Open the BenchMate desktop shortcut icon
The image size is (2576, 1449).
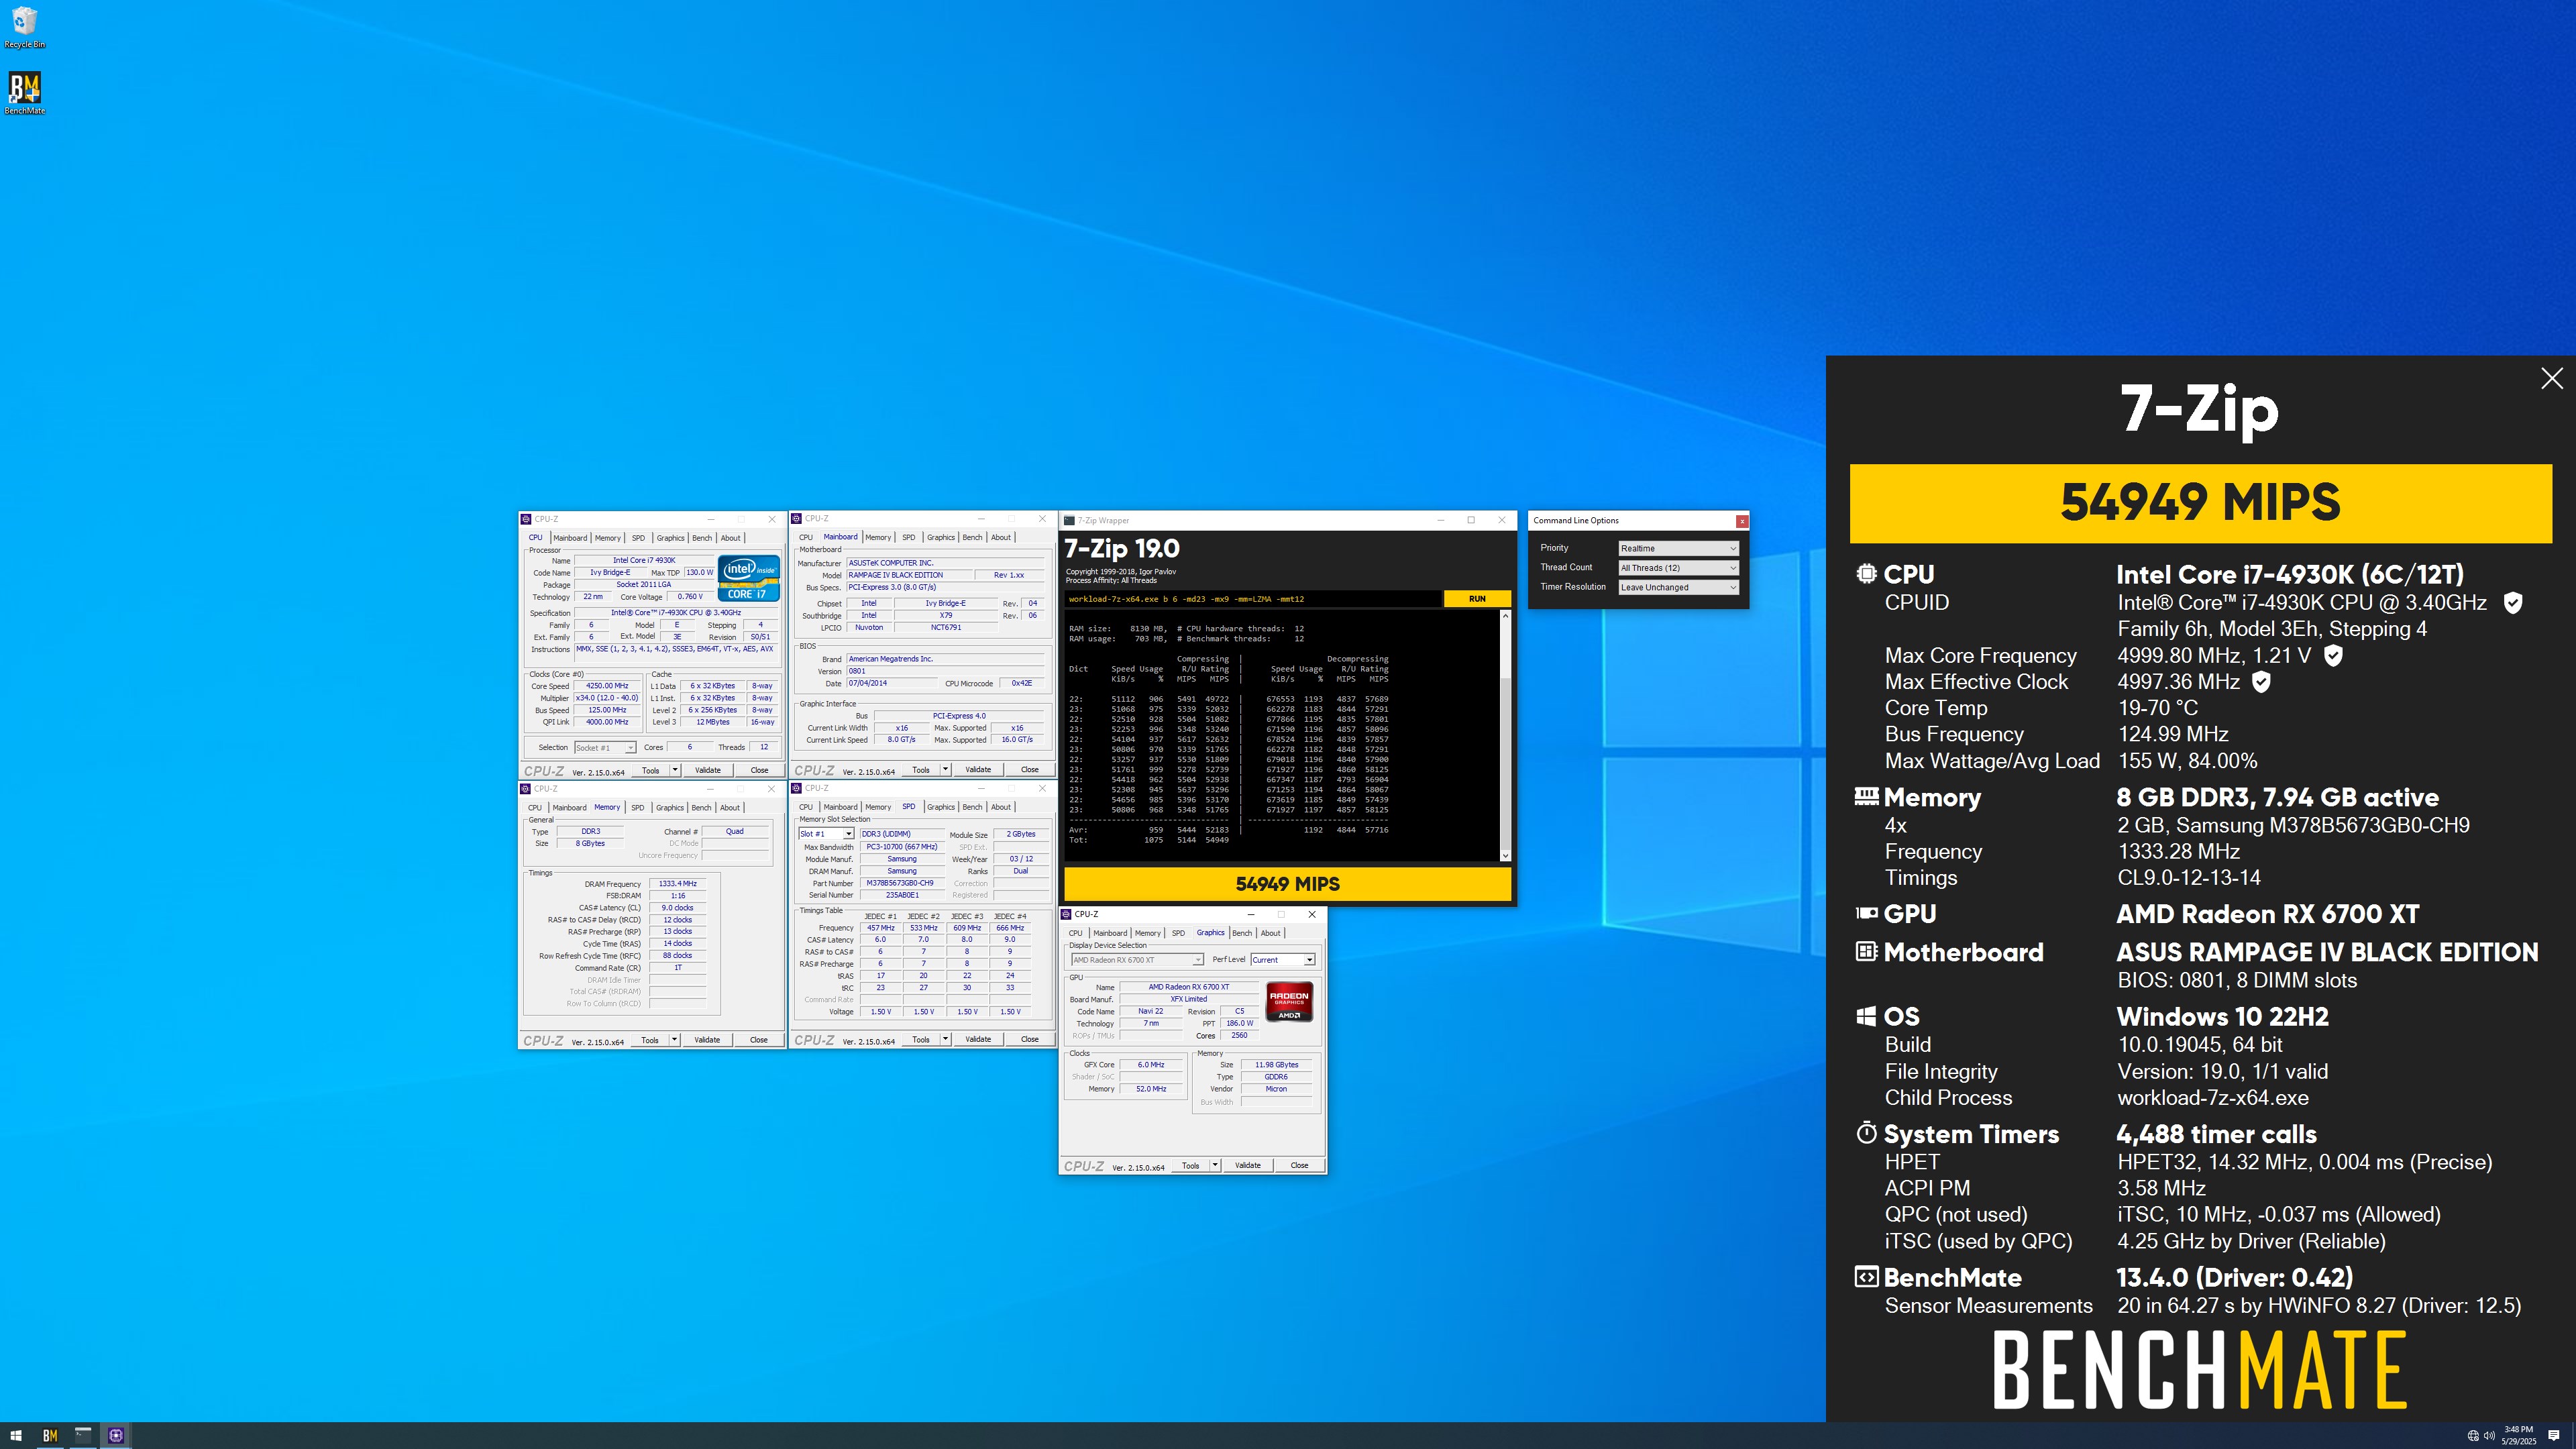pos(24,93)
